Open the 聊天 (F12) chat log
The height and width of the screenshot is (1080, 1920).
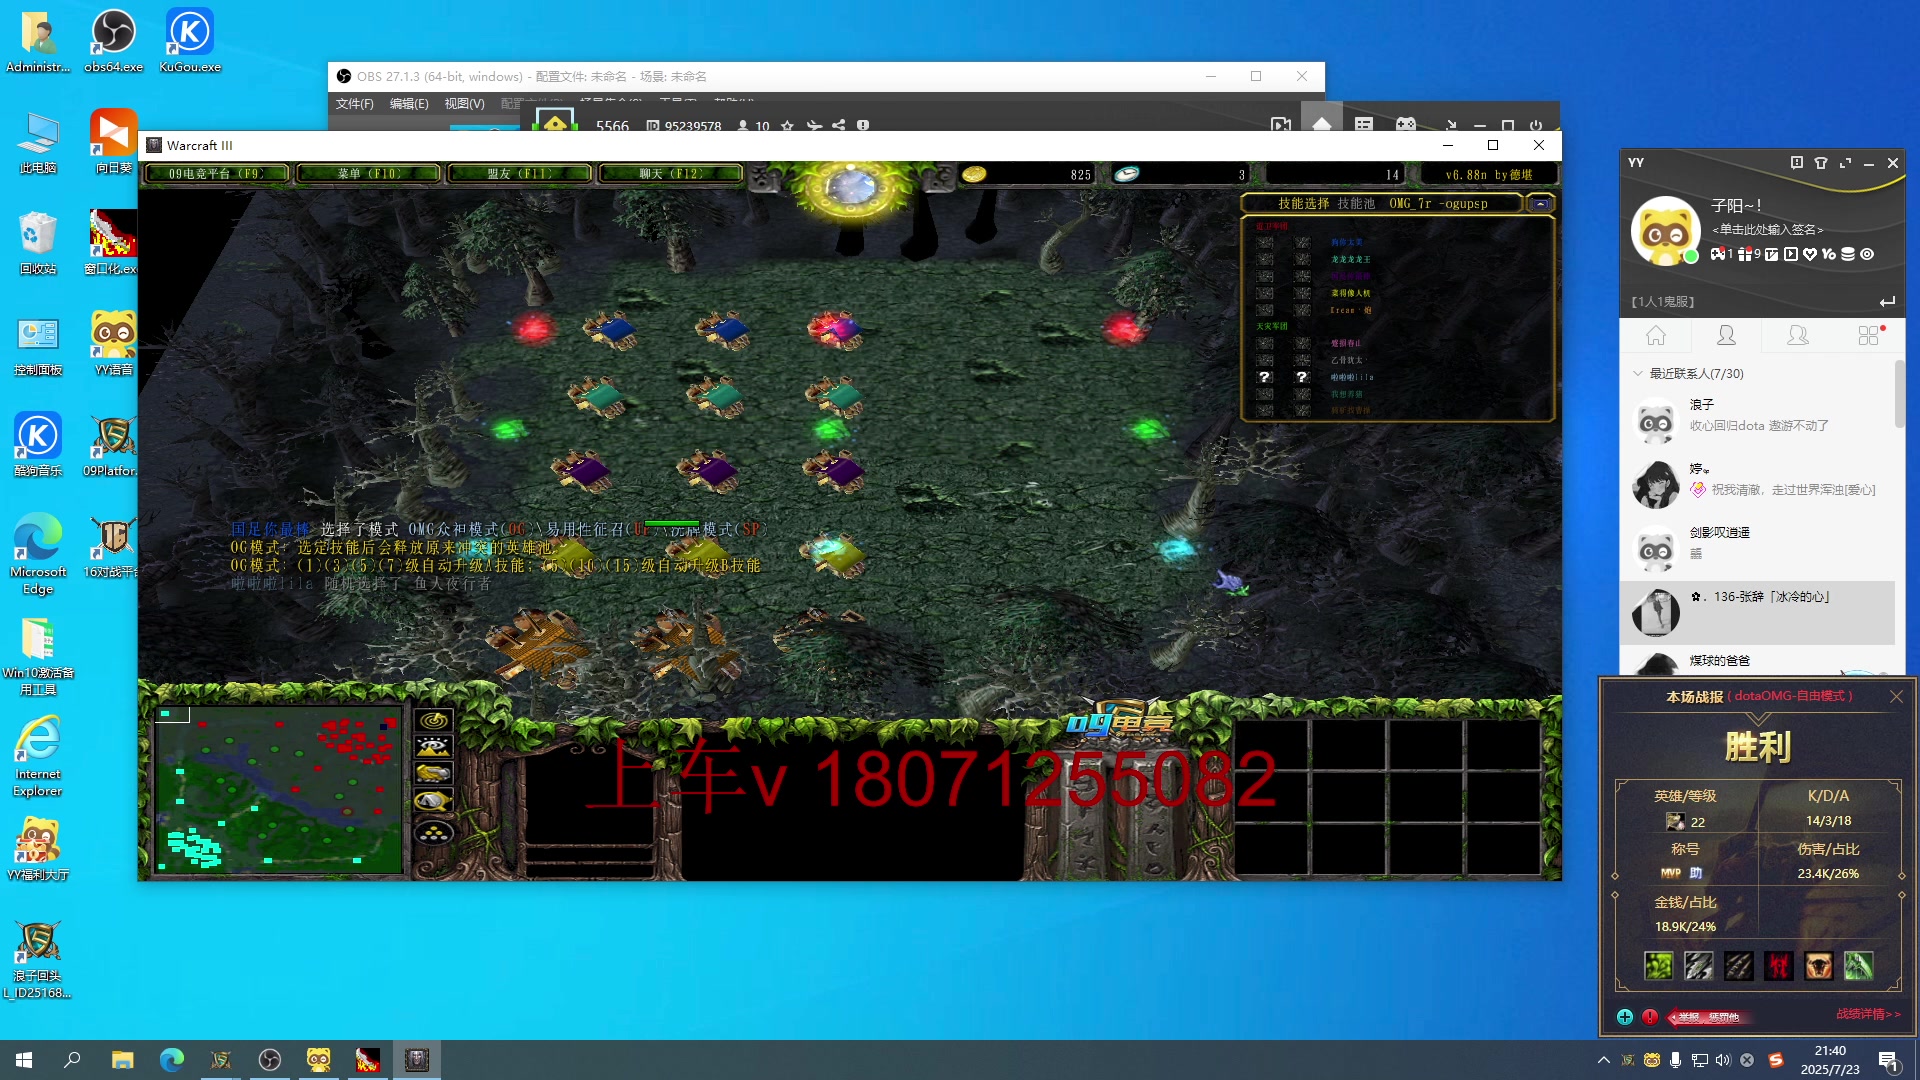[670, 174]
